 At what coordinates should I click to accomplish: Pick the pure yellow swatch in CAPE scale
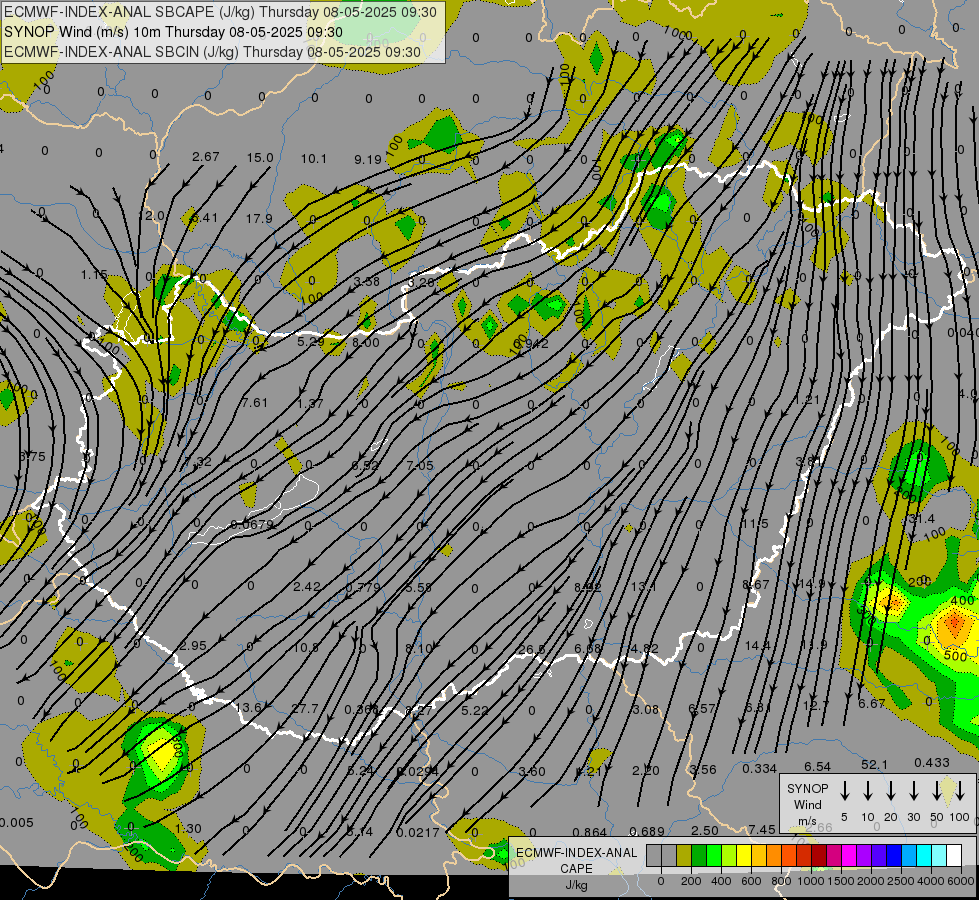pos(744,855)
